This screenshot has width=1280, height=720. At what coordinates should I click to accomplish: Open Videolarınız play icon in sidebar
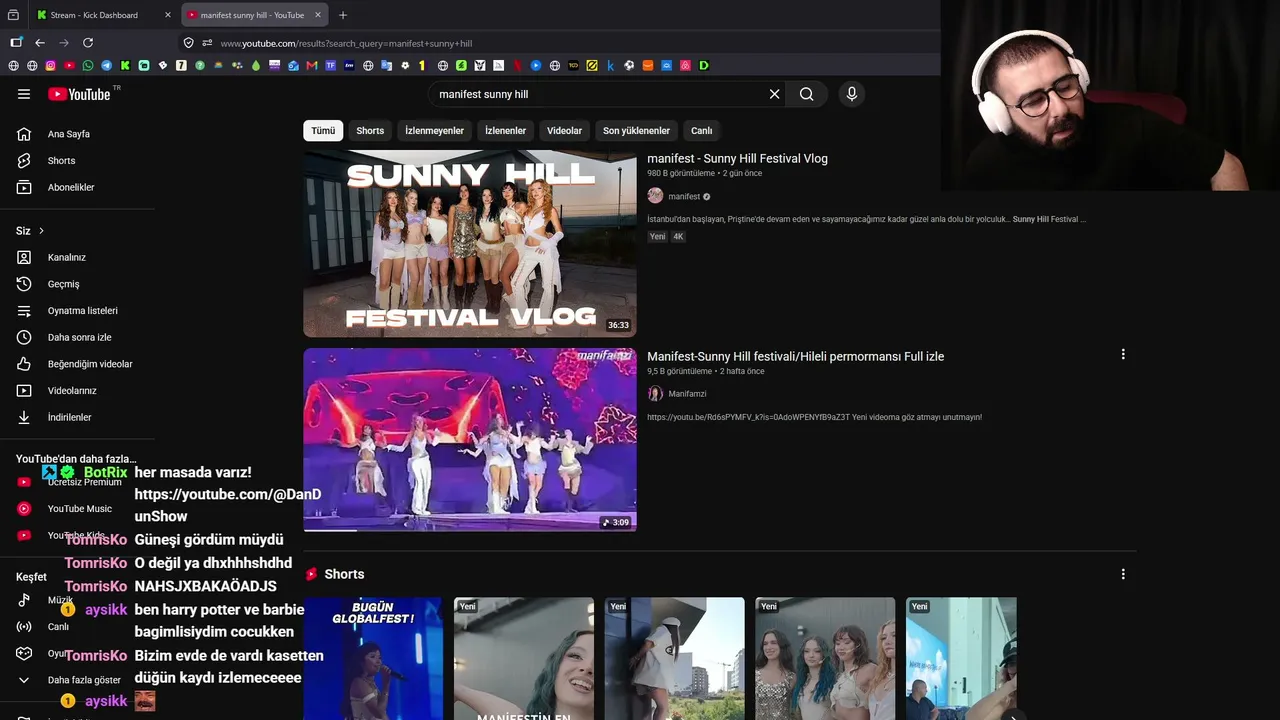pyautogui.click(x=24, y=391)
